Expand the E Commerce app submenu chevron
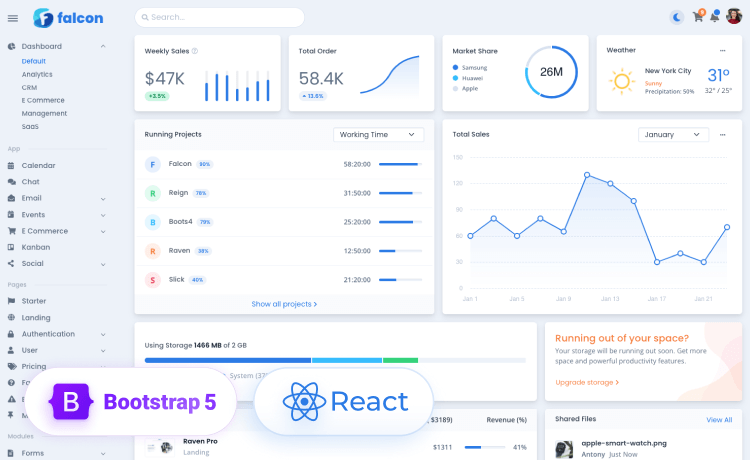This screenshot has height=460, width=750. pyautogui.click(x=103, y=231)
